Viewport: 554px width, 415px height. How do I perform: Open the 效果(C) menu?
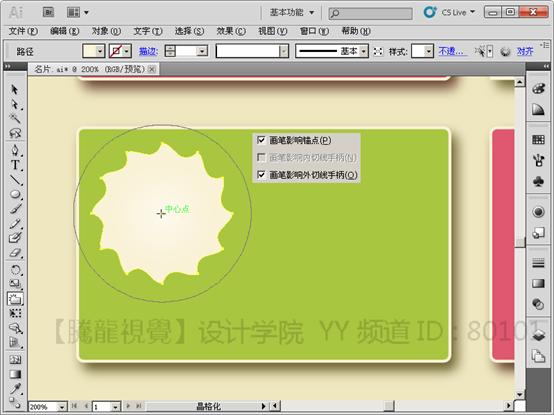coord(231,31)
